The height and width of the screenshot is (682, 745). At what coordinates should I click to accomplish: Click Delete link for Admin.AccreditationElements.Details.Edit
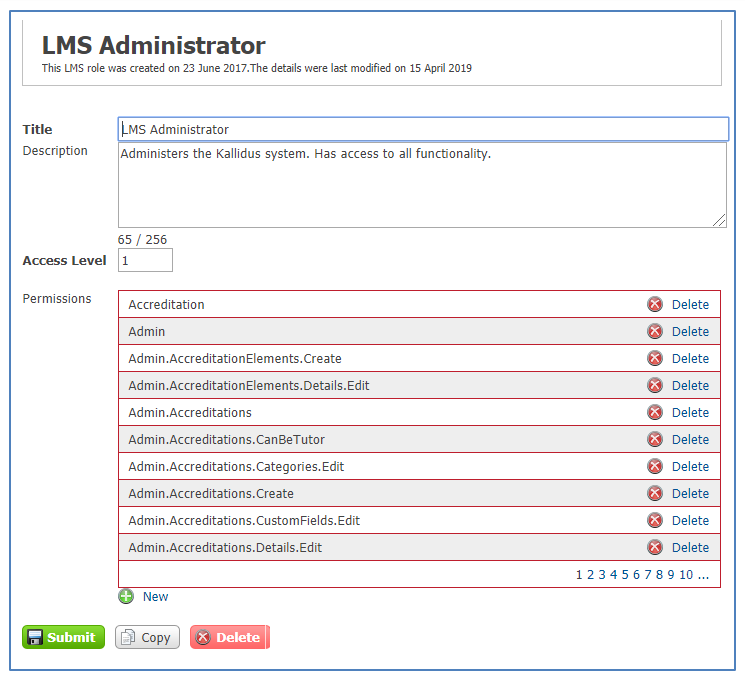click(x=690, y=386)
